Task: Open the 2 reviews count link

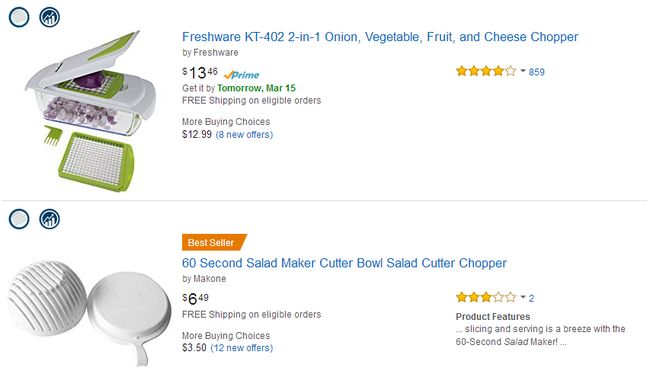Action: click(x=531, y=298)
